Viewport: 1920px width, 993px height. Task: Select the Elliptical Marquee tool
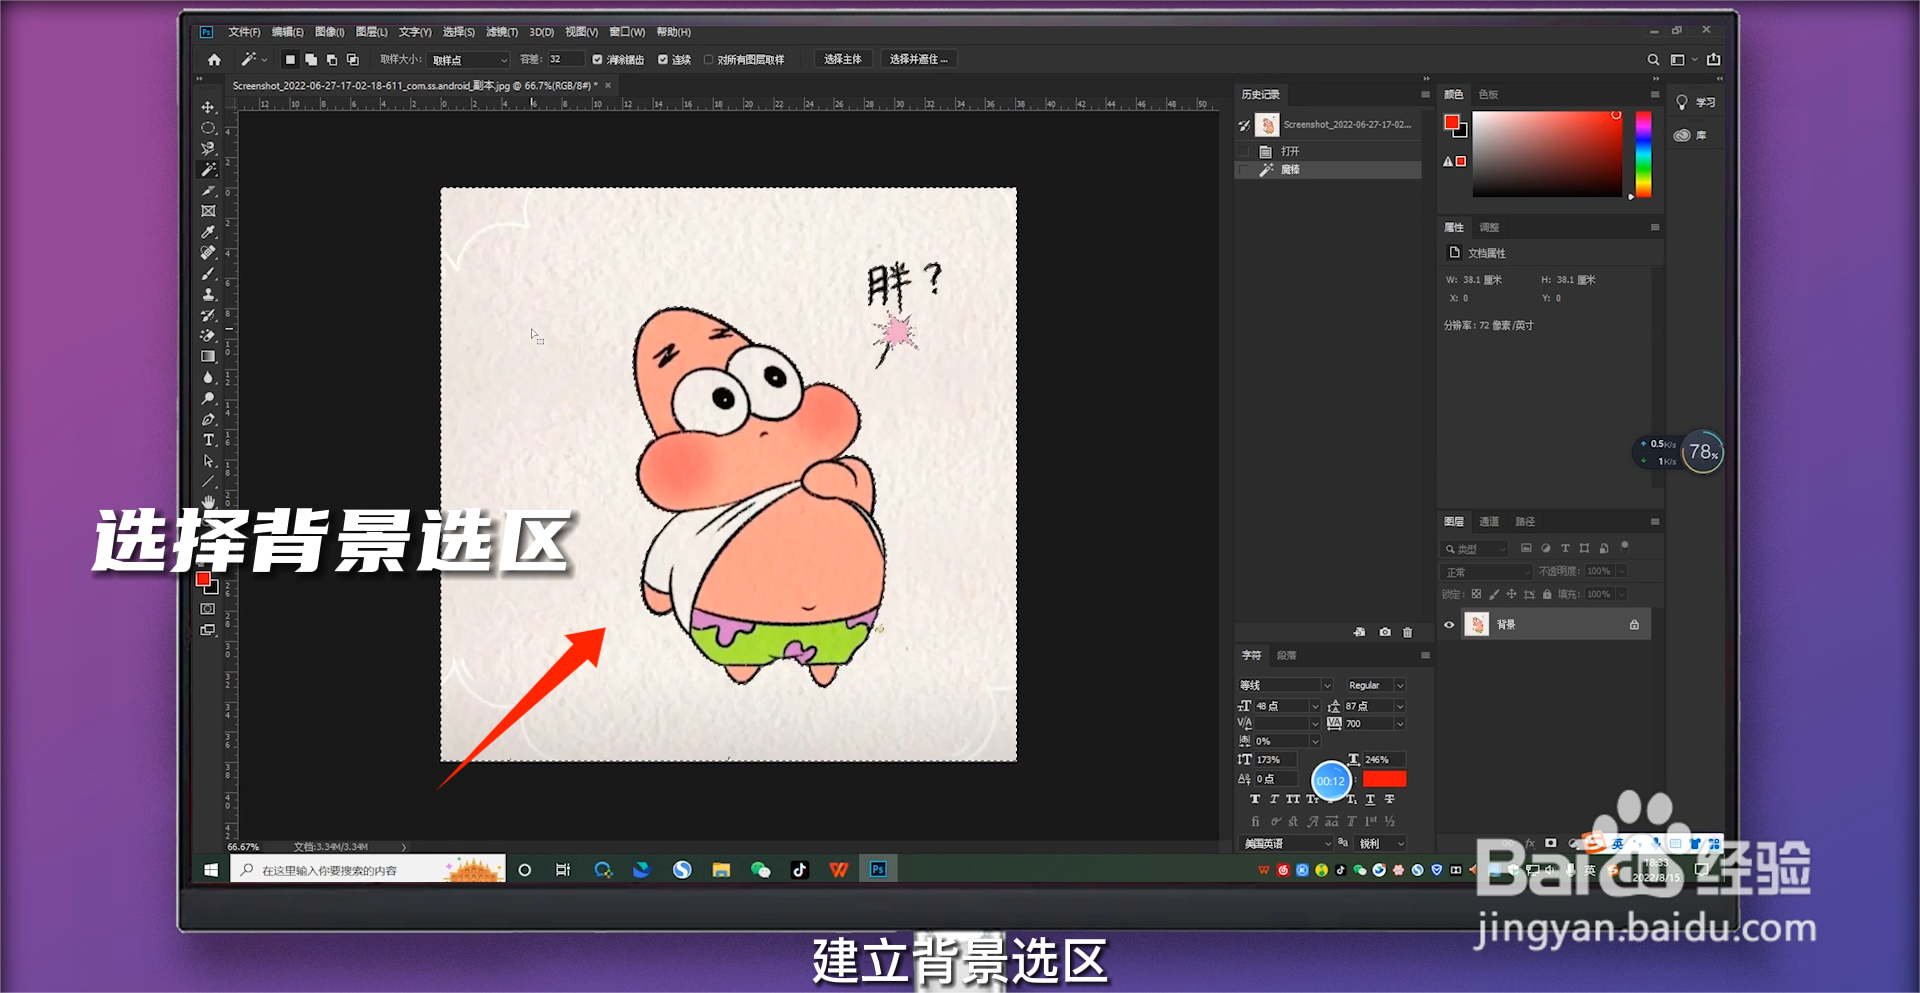coord(208,128)
